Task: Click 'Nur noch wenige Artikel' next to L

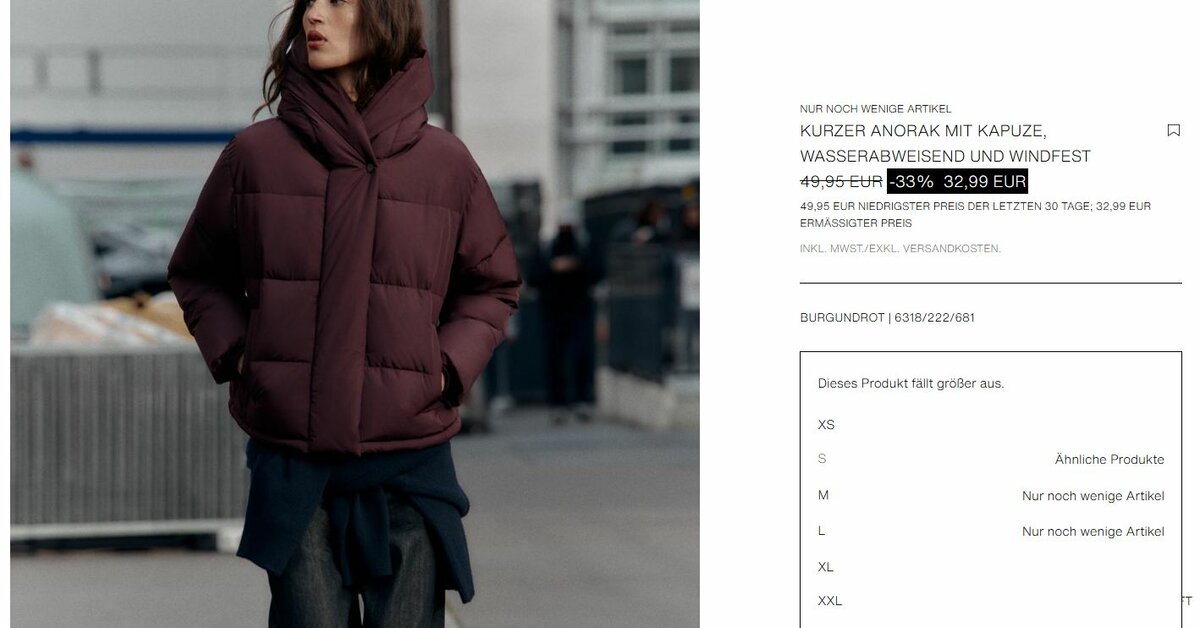Action: (x=1093, y=532)
